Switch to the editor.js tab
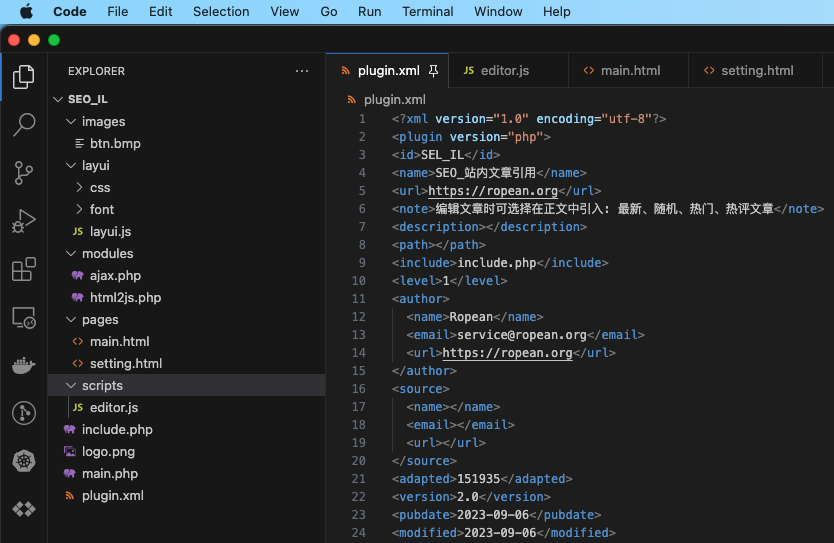 tap(504, 71)
